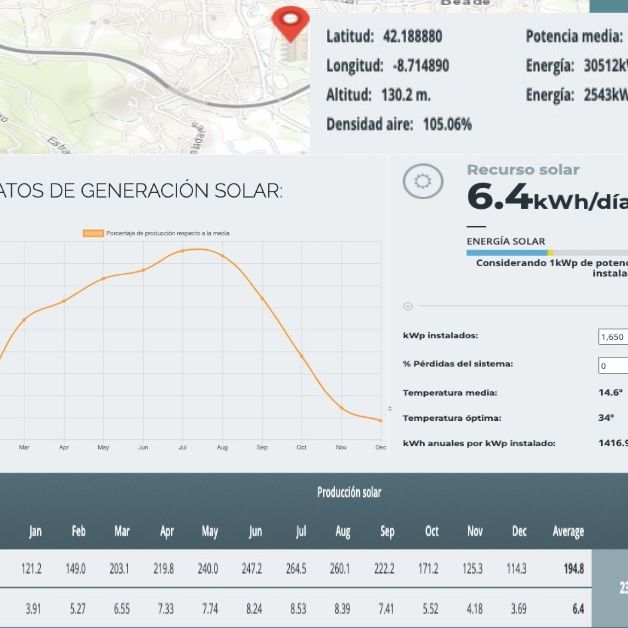Click the June value 247.2
The width and height of the screenshot is (628, 628).
(252, 568)
